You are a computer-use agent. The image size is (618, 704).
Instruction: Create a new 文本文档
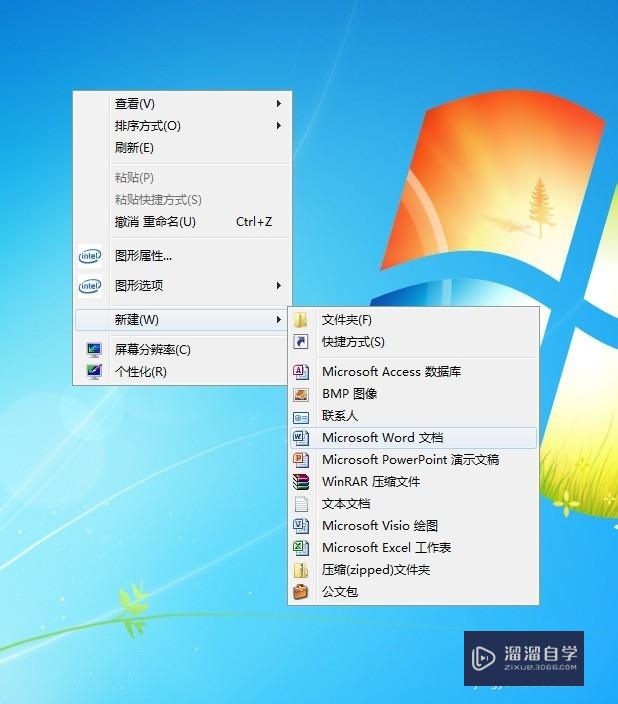point(413,504)
